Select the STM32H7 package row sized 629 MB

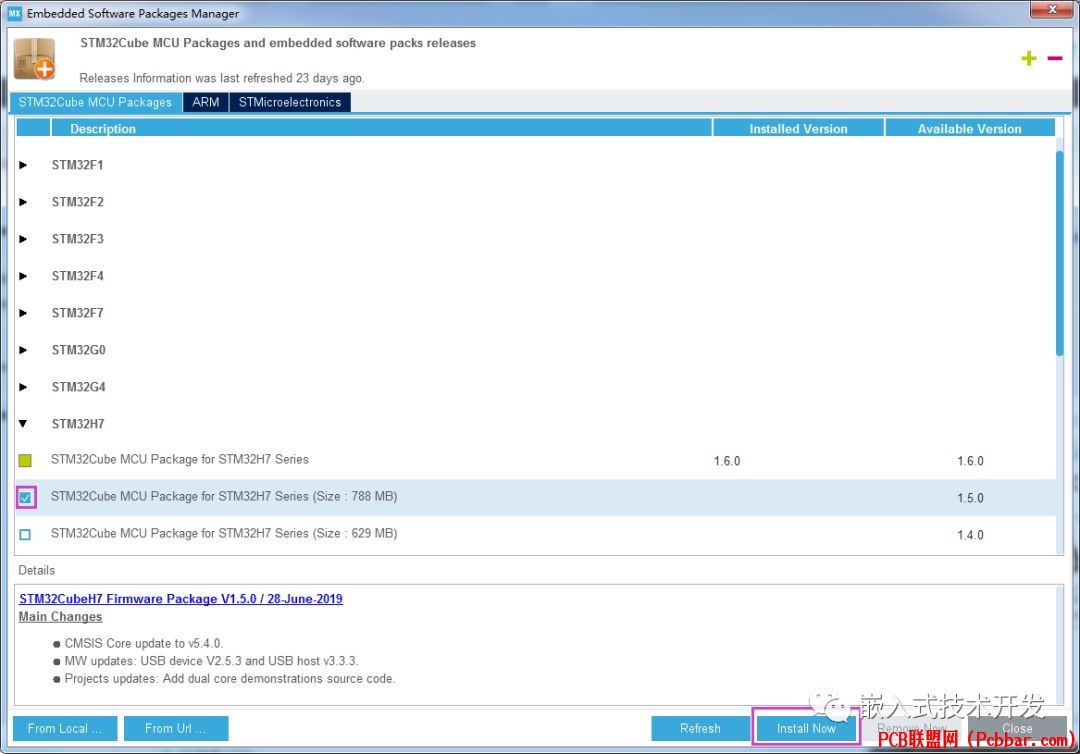coord(535,534)
